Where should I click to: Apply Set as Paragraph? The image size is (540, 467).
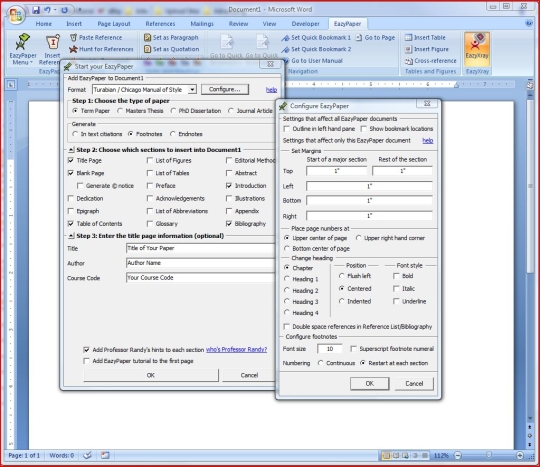pyautogui.click(x=171, y=38)
